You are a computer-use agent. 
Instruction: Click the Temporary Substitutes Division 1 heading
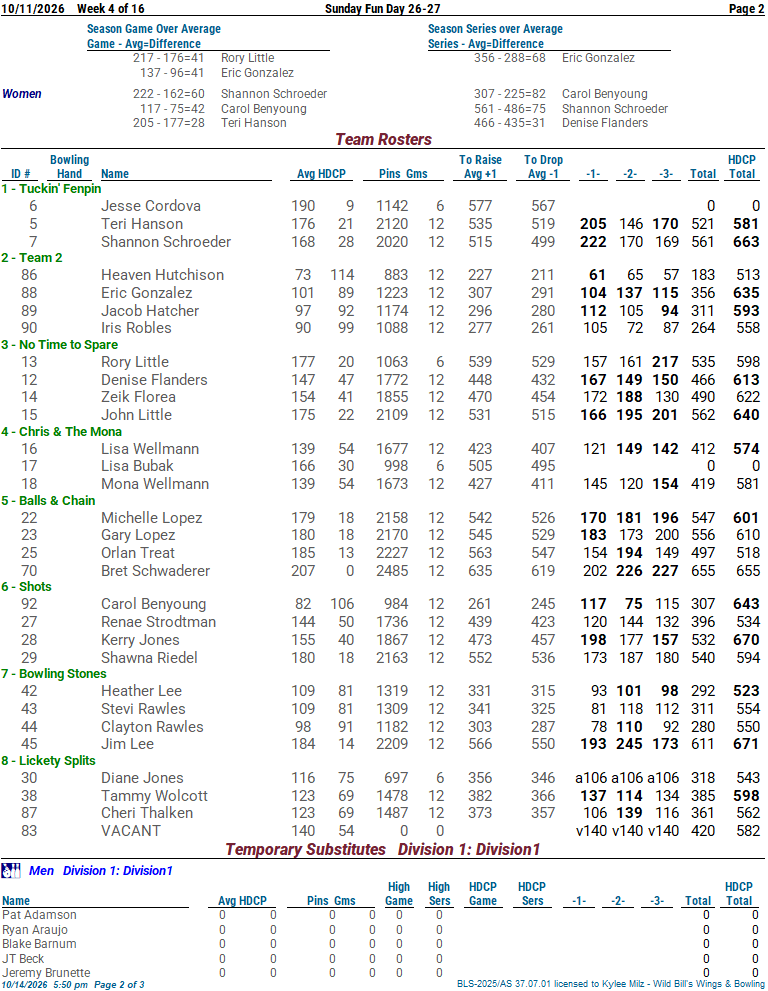pos(382,849)
